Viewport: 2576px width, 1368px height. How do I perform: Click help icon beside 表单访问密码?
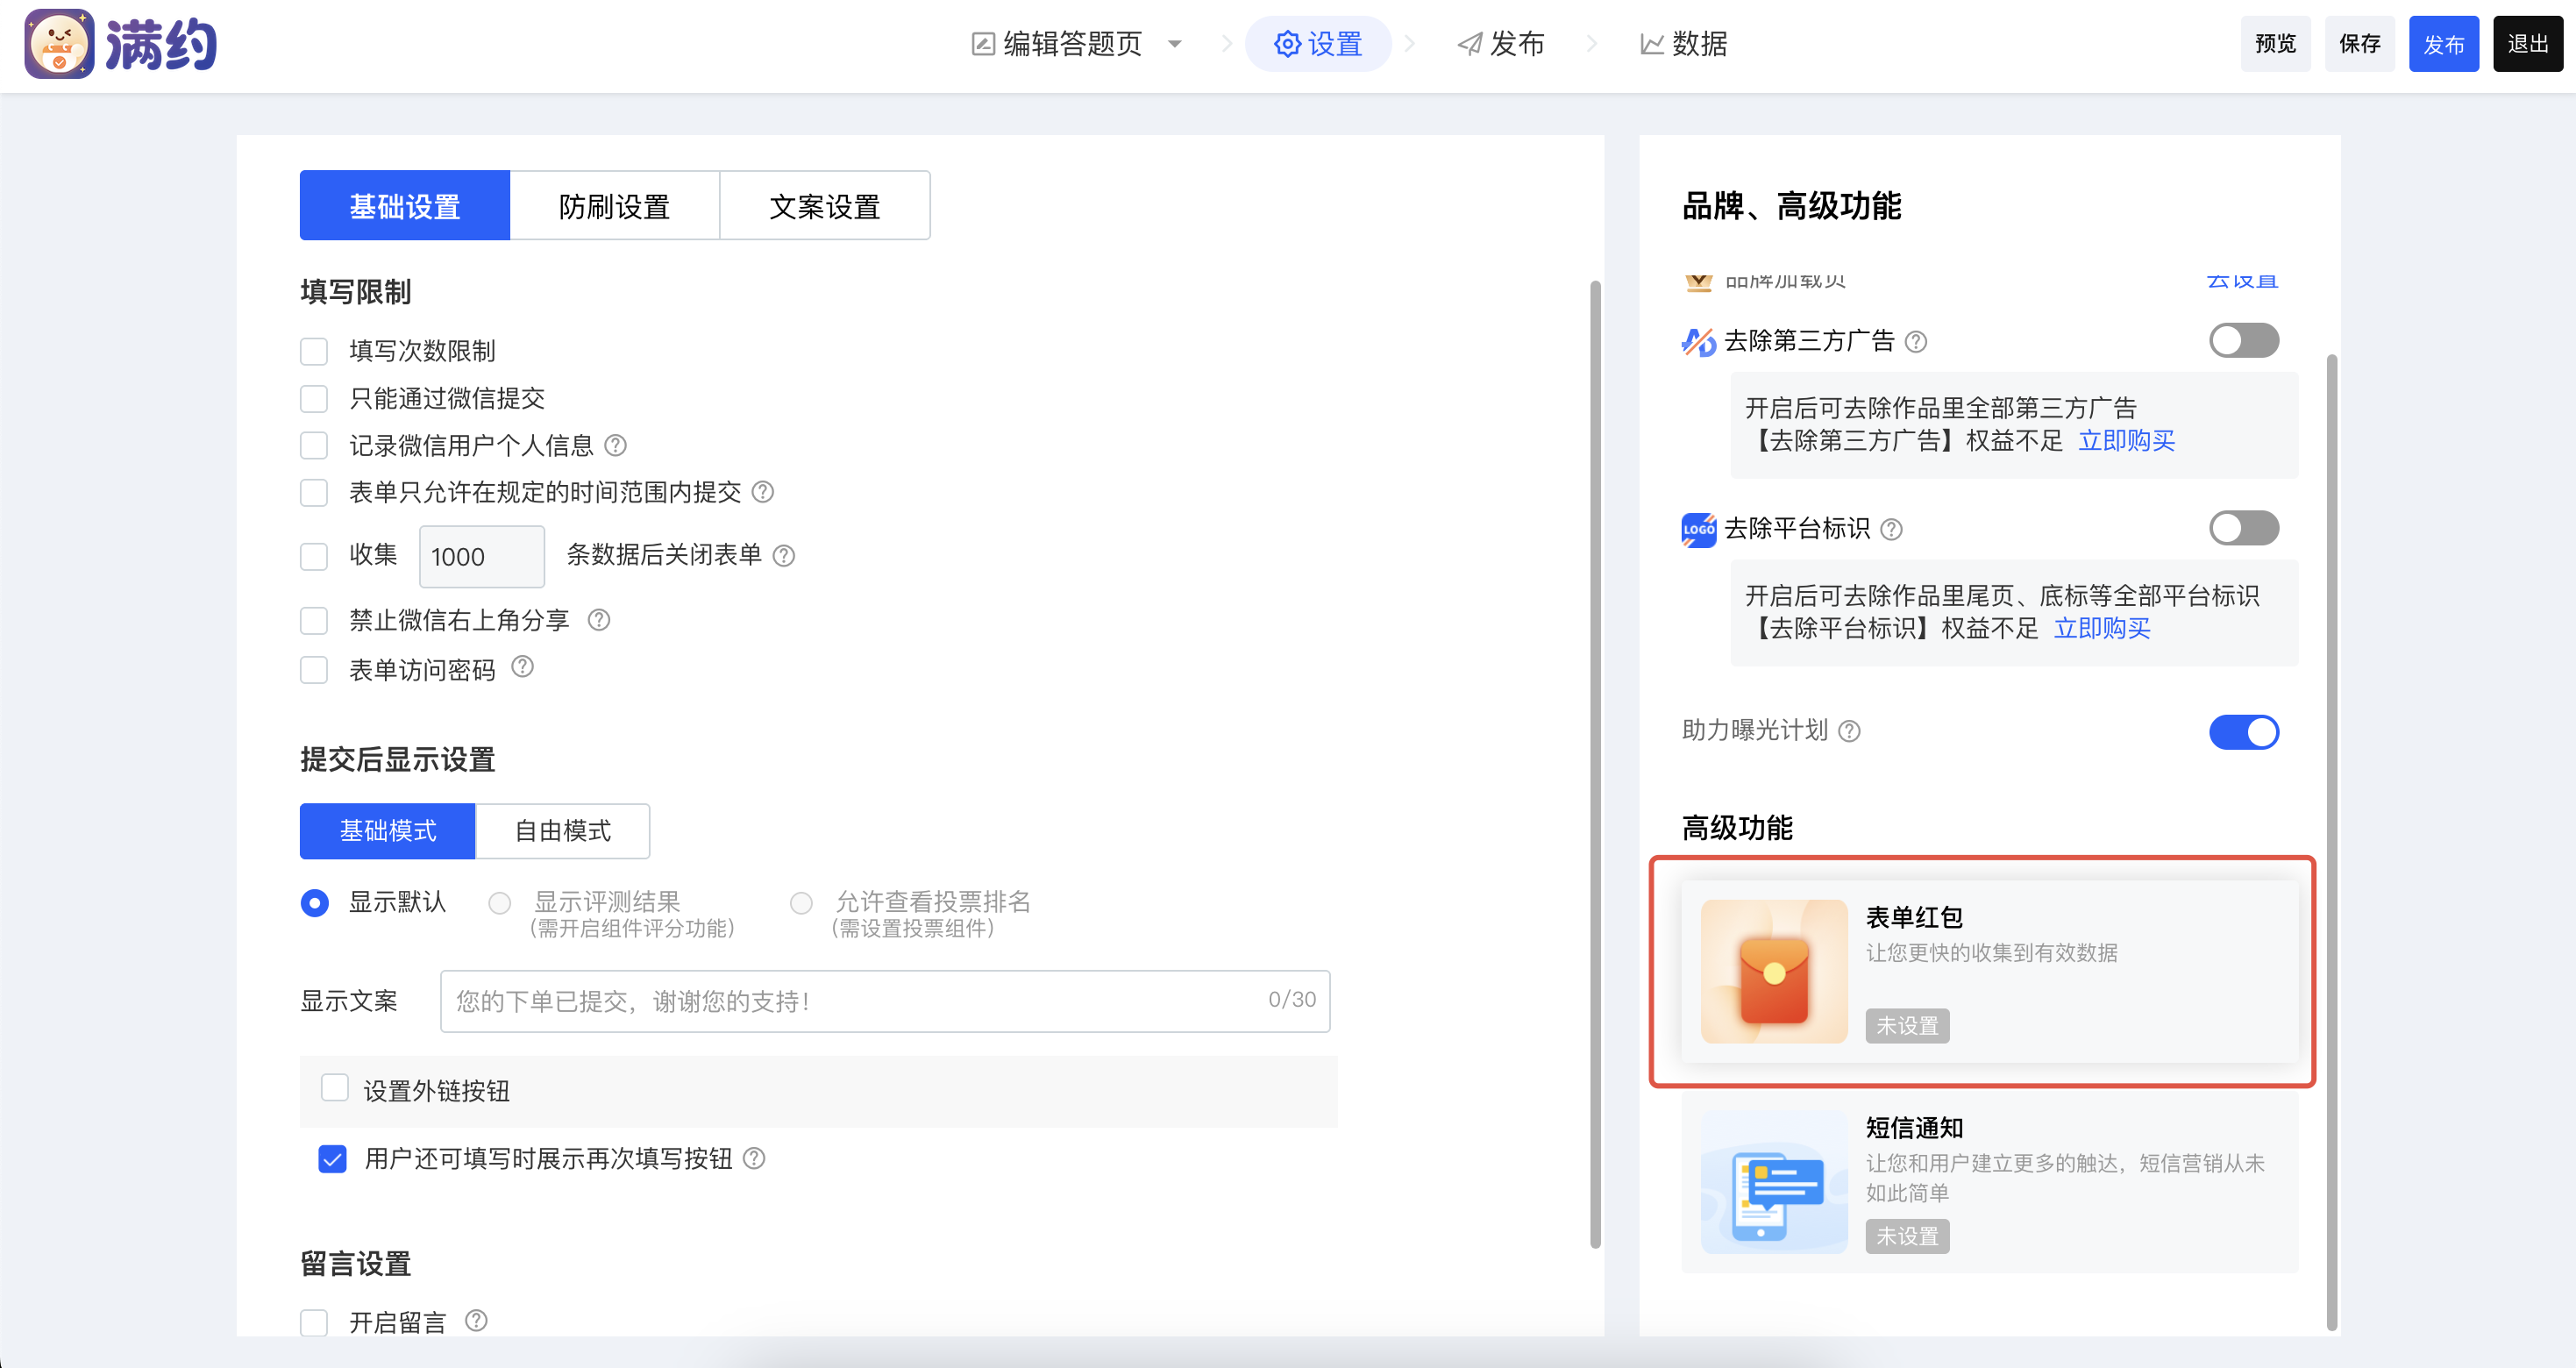[x=522, y=667]
